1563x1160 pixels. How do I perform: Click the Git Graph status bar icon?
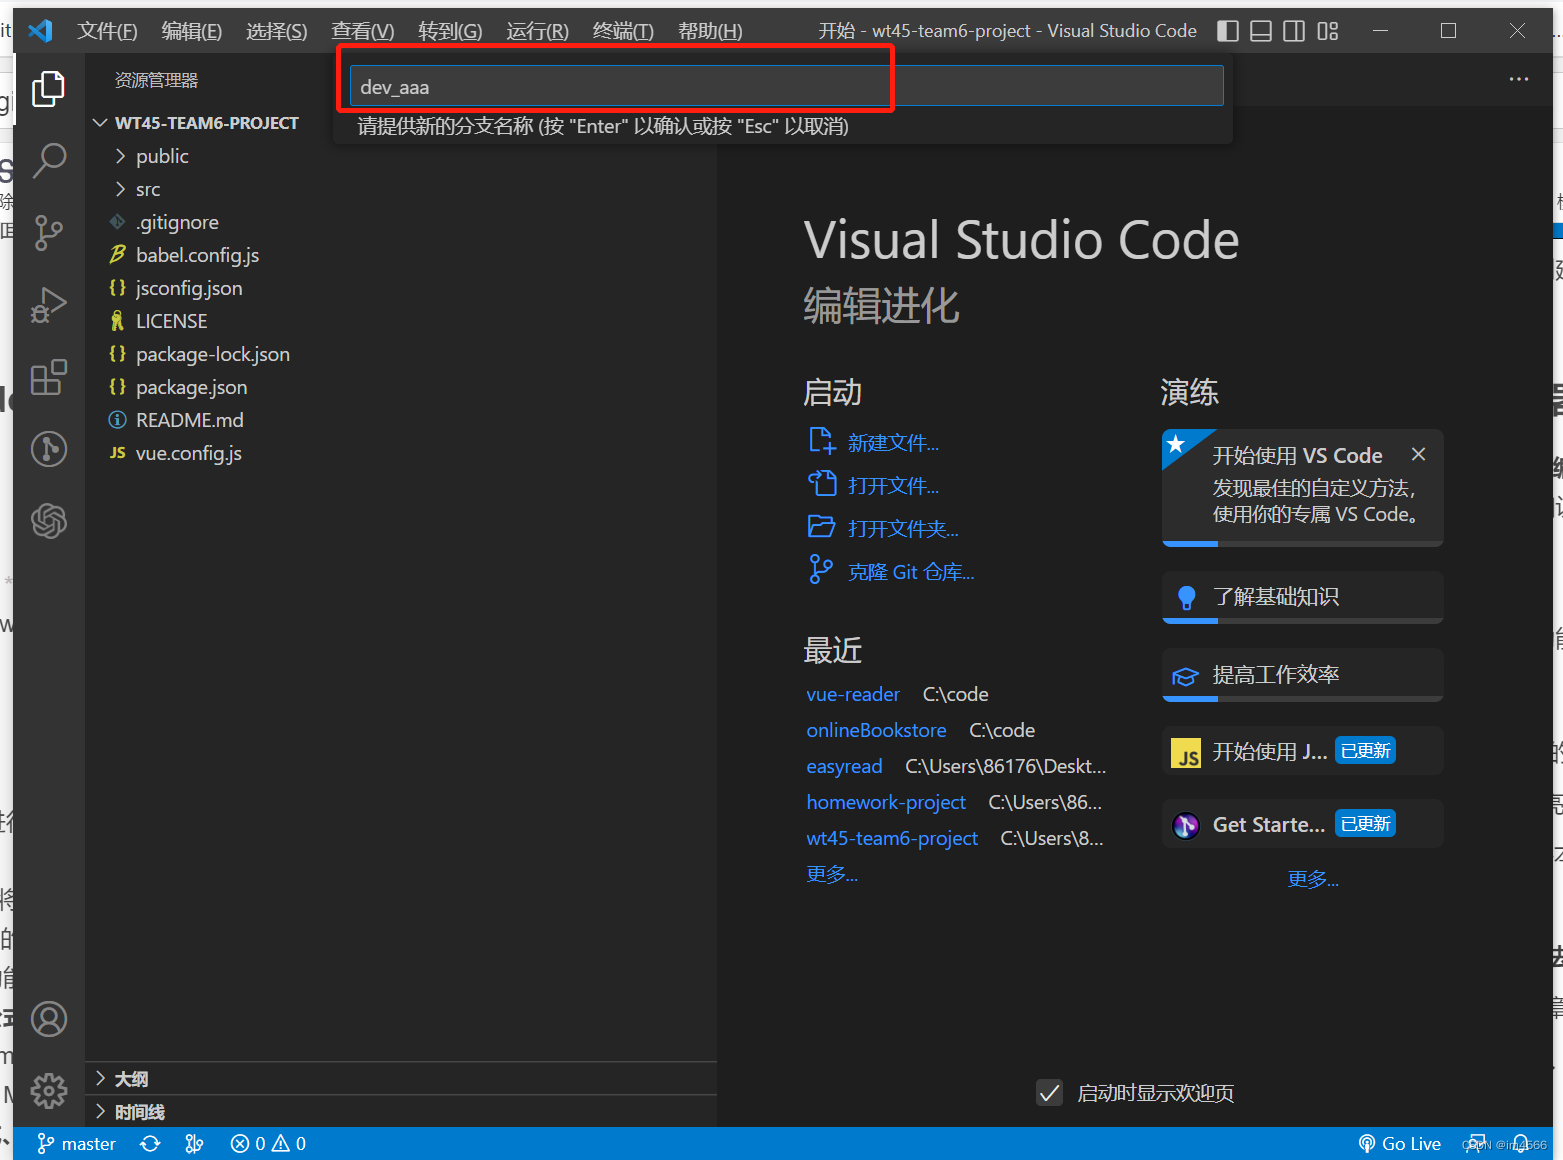point(195,1144)
